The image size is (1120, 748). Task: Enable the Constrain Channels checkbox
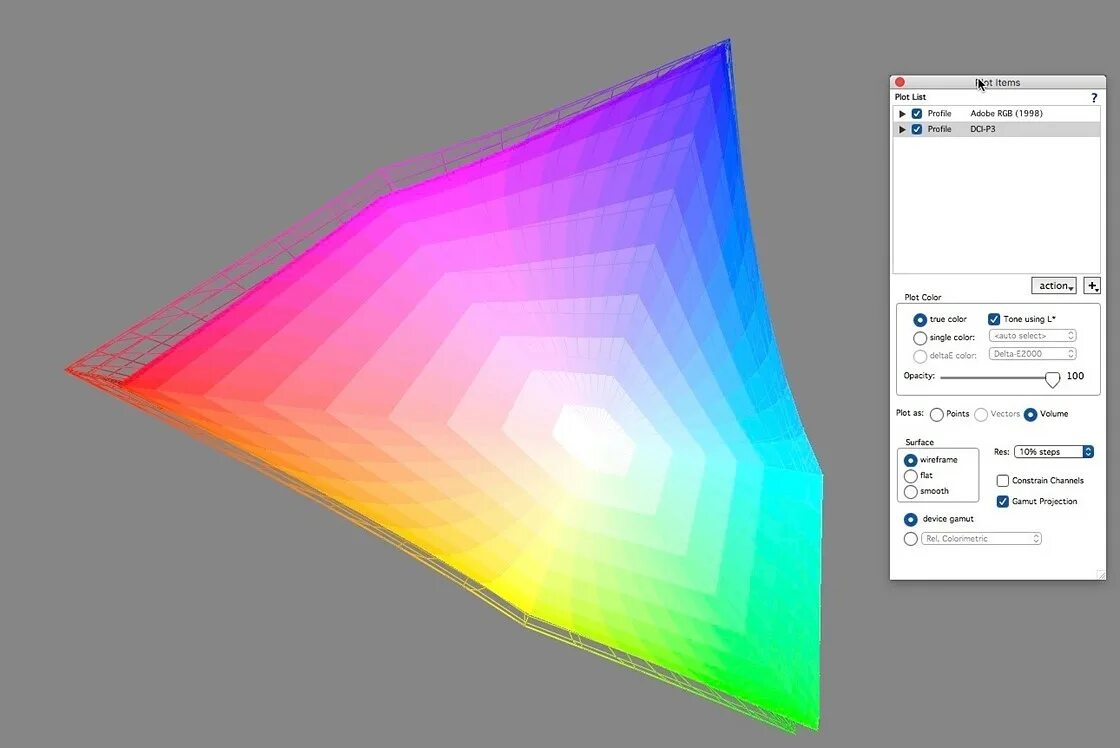(1003, 481)
